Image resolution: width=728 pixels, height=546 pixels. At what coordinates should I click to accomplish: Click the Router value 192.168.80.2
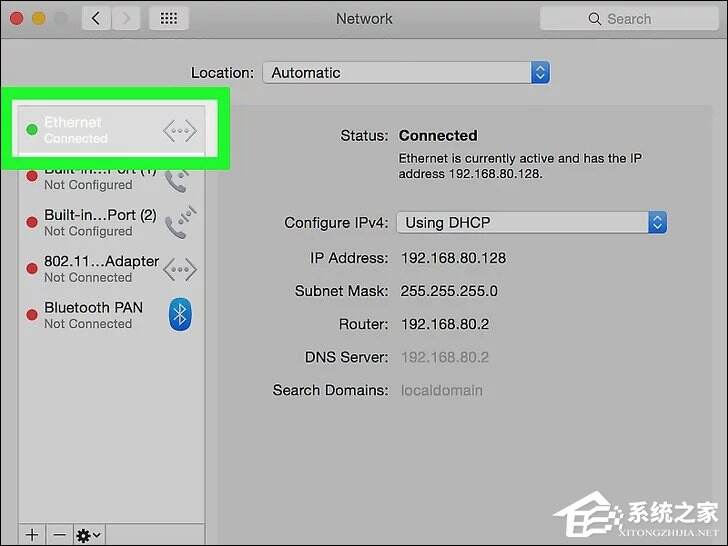tap(445, 324)
